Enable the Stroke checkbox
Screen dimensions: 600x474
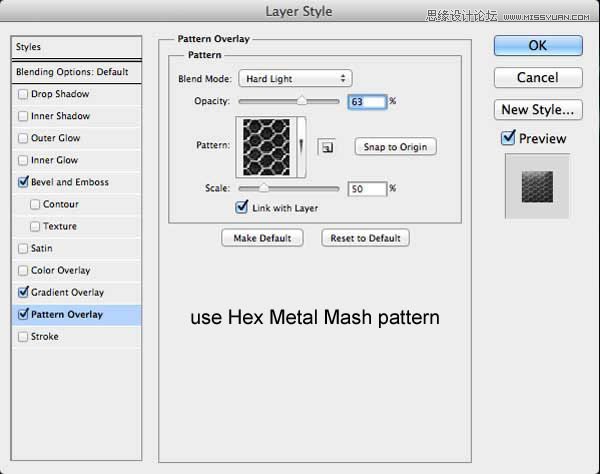[23, 337]
